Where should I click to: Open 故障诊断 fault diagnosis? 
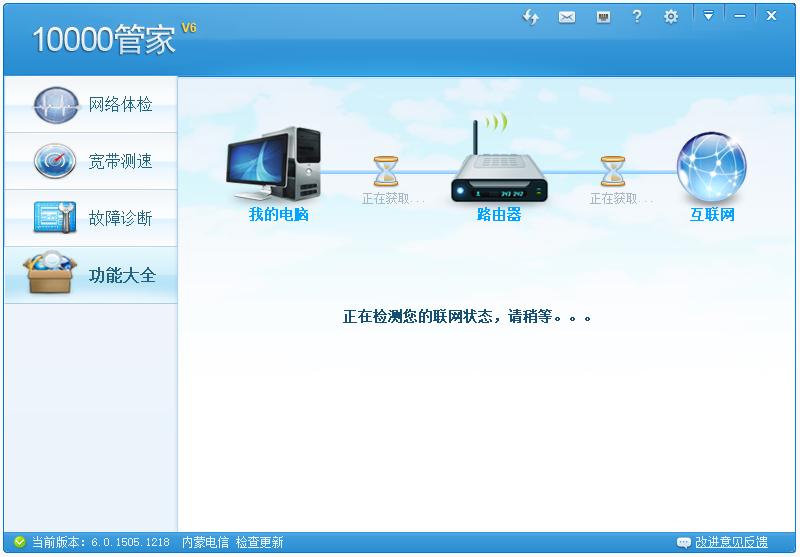[x=91, y=218]
